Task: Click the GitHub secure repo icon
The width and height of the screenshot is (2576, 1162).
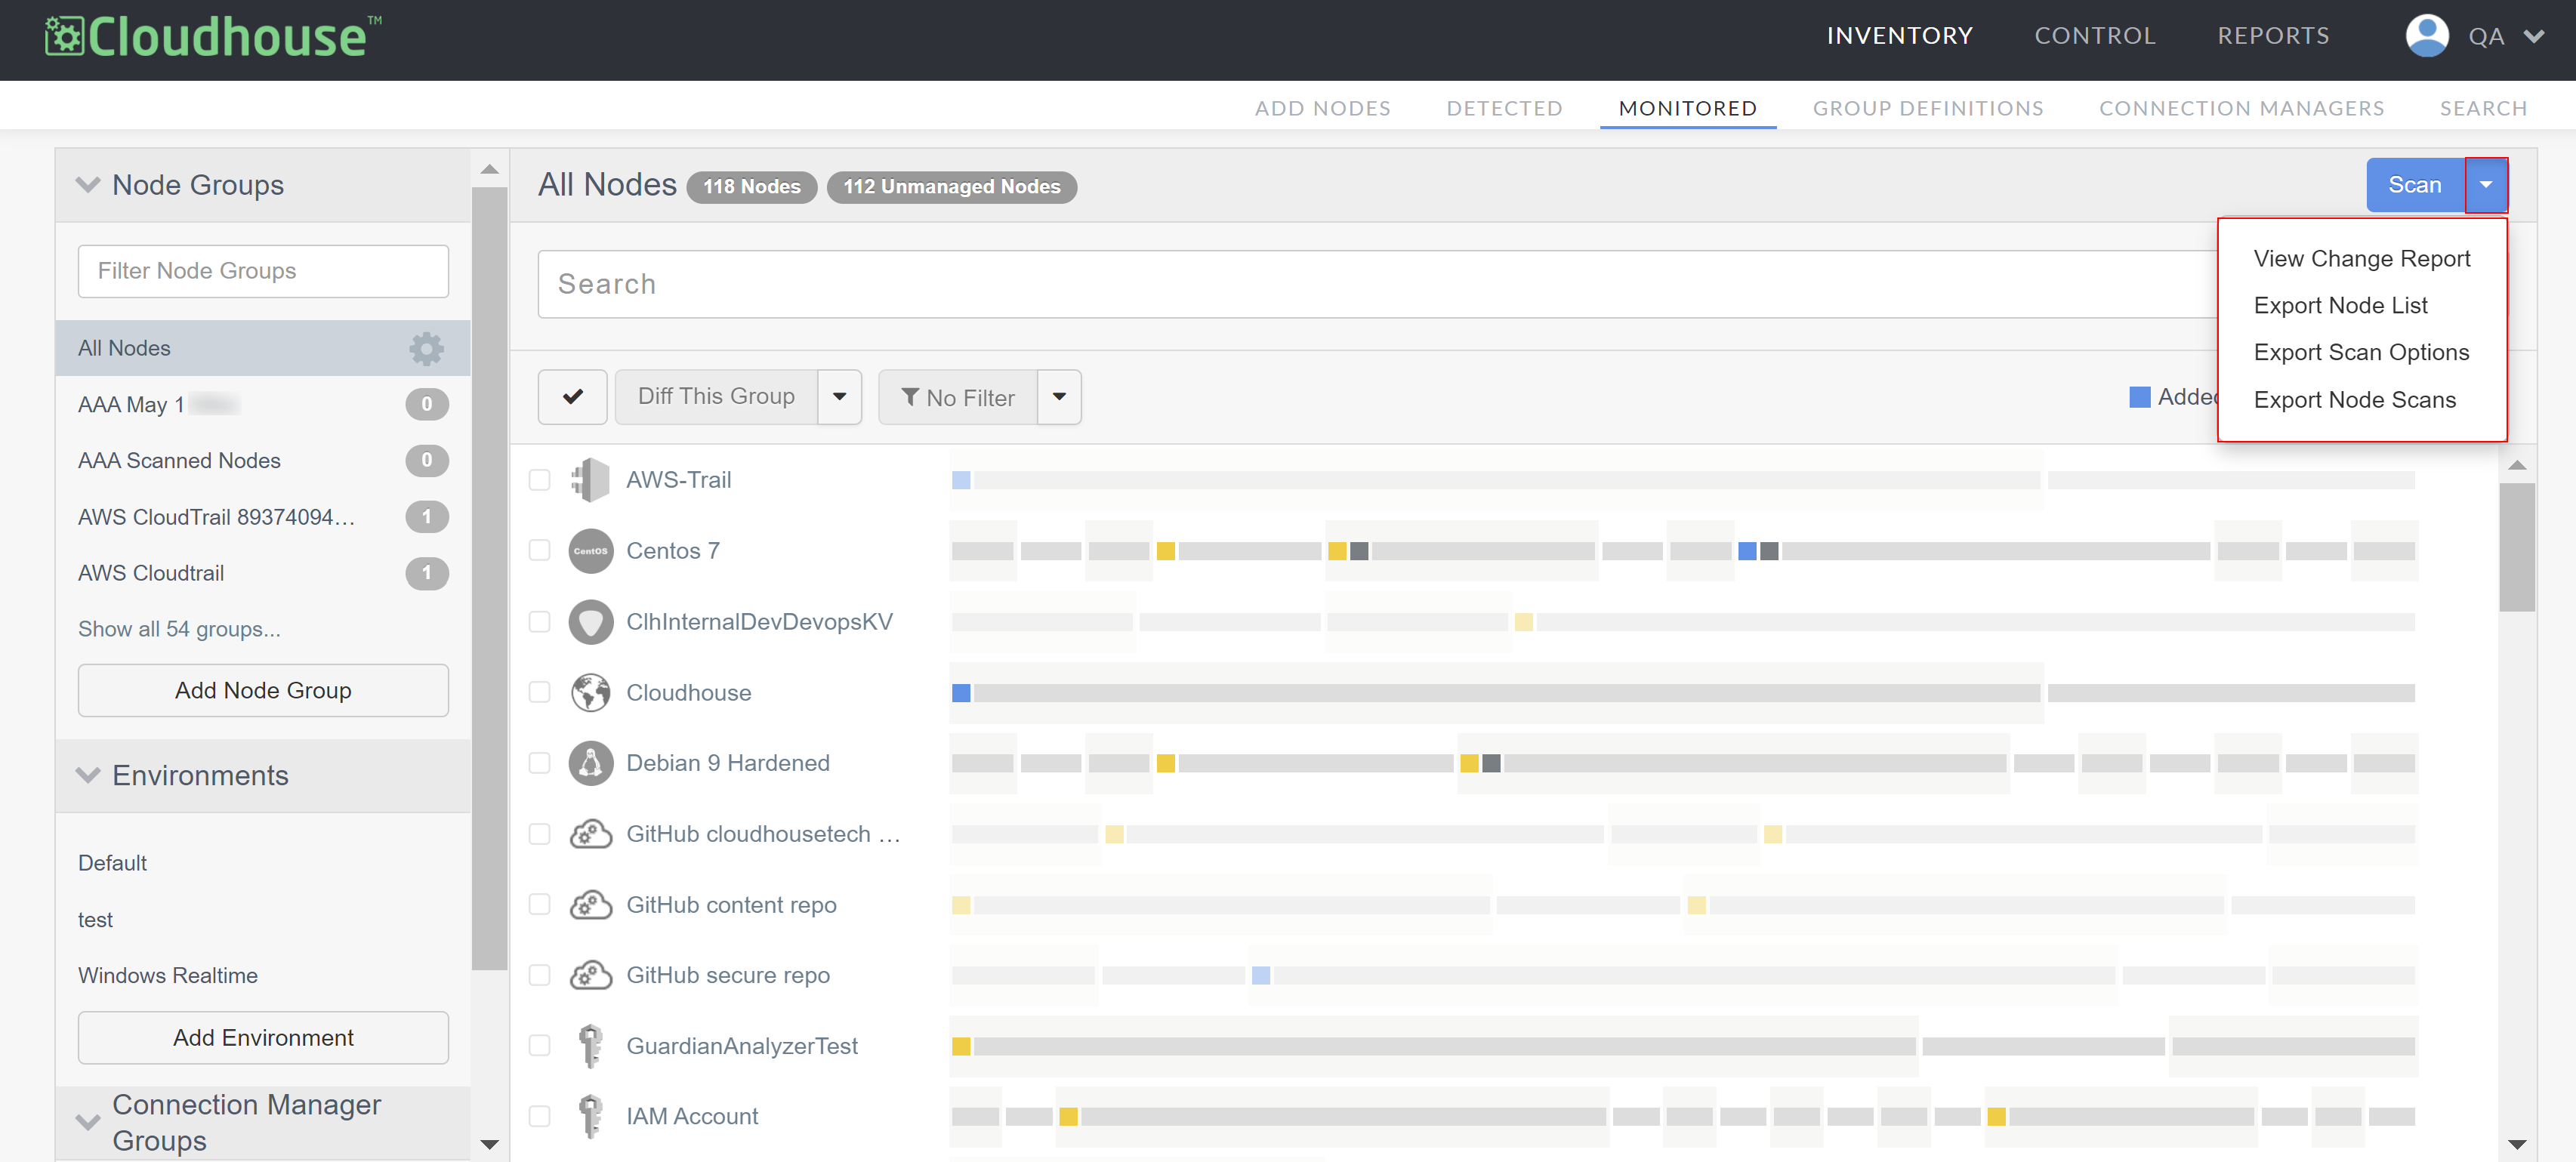Action: (x=590, y=975)
